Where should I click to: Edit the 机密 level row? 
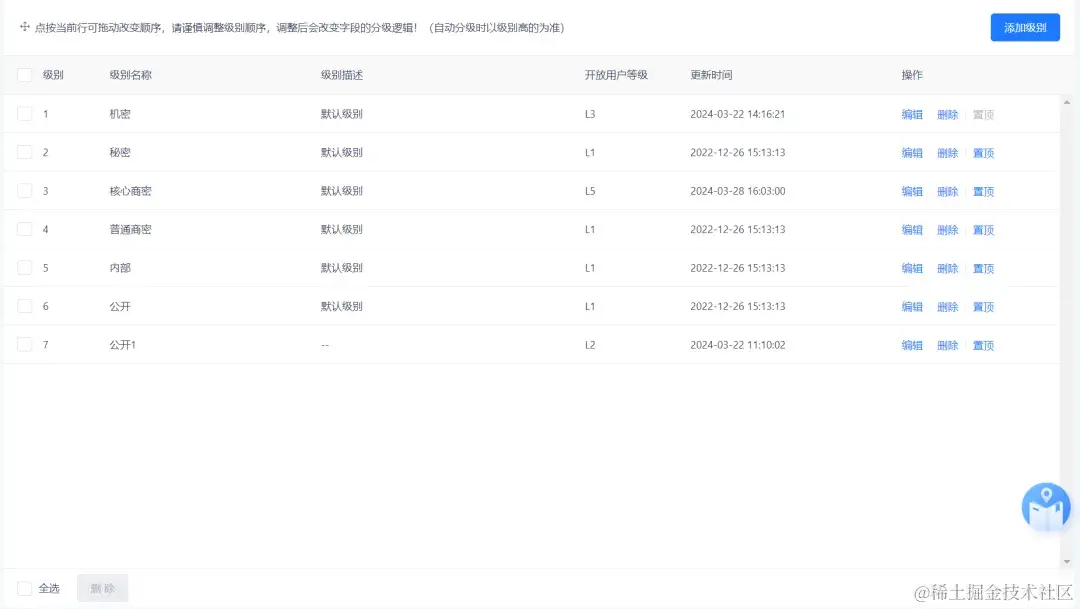(912, 114)
